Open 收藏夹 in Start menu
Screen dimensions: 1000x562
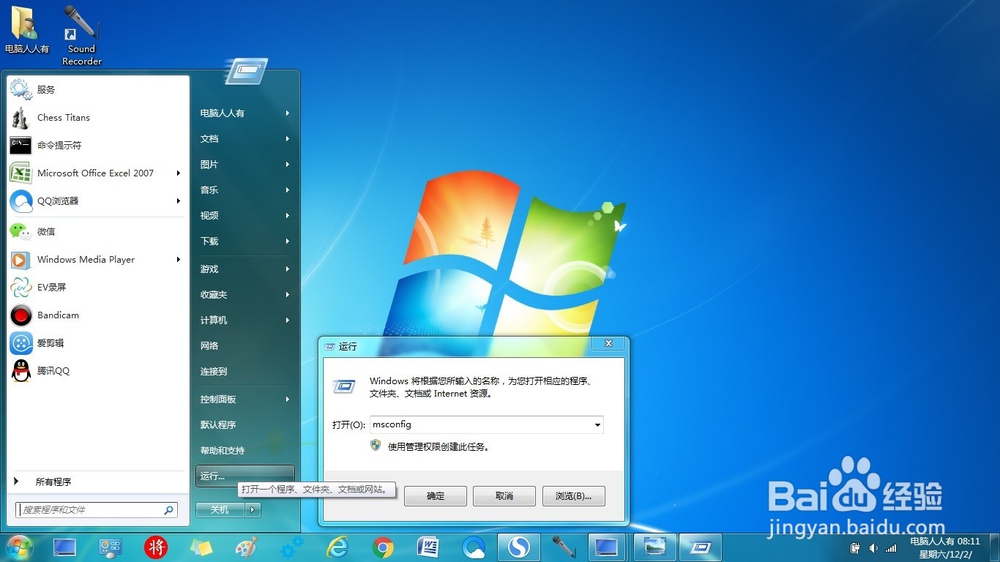[245, 295]
